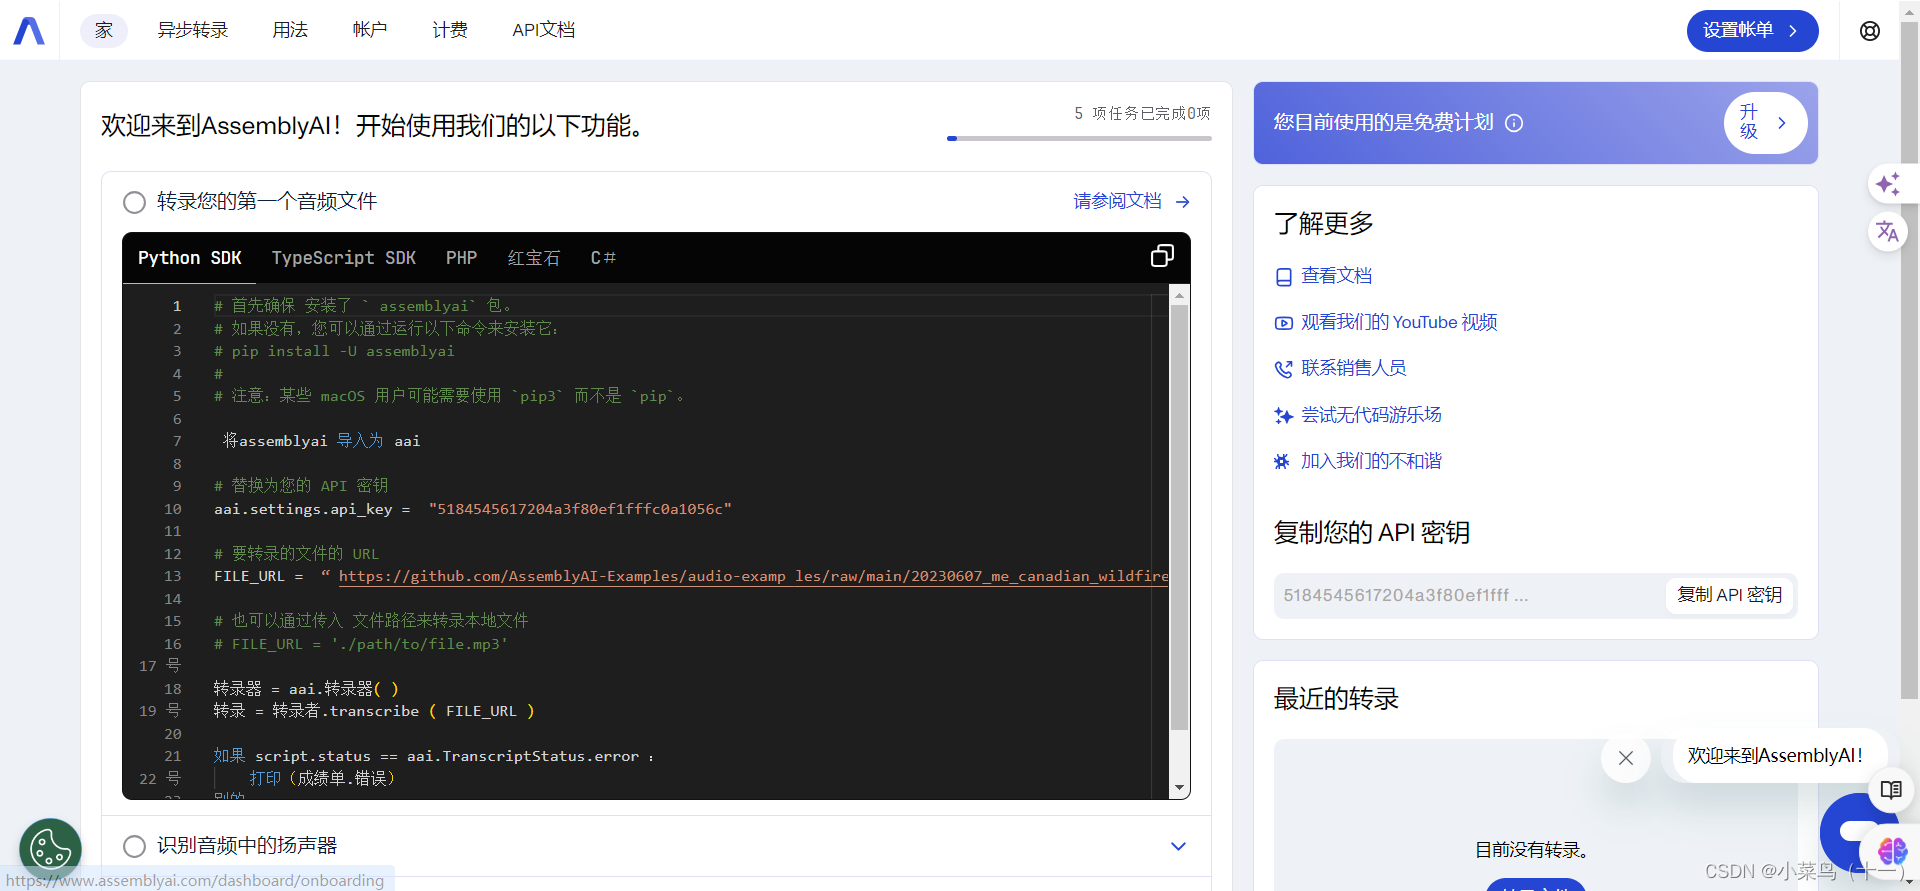Viewport: 1920px width, 891px height.
Task: Open the help lifebuoy icon
Action: point(1870,31)
